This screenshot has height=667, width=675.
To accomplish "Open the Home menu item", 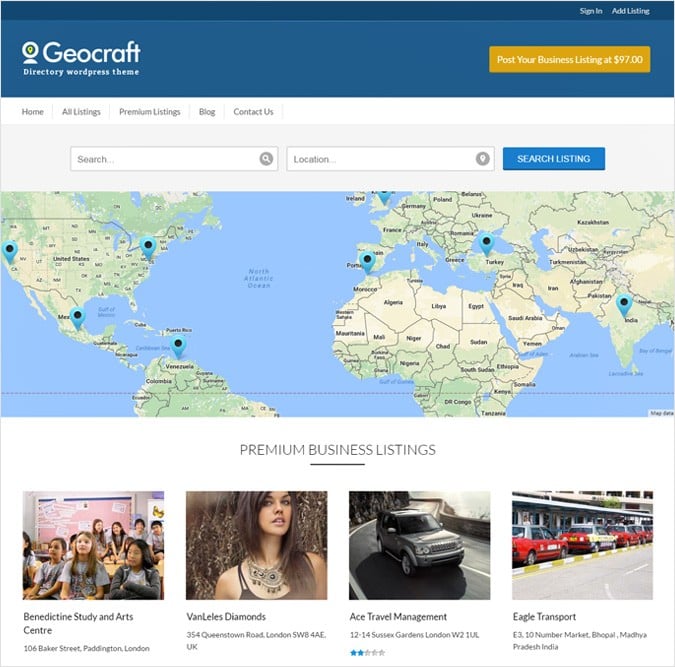I will [33, 112].
